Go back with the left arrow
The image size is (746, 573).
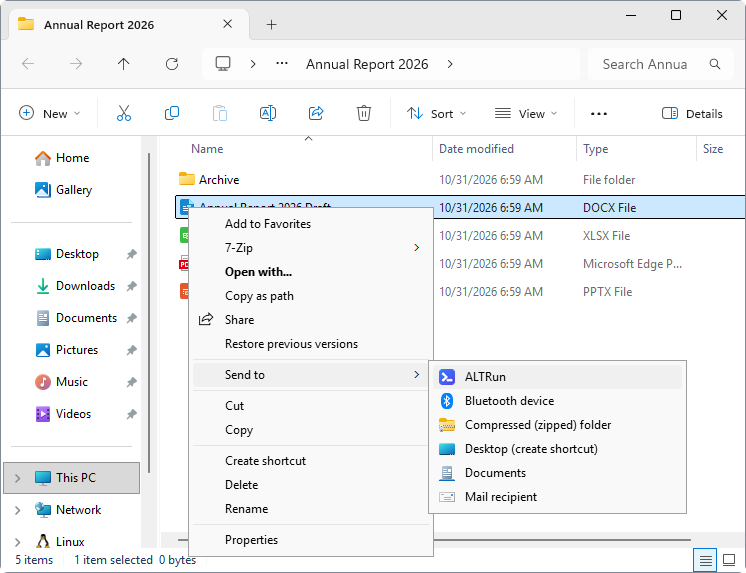(28, 64)
